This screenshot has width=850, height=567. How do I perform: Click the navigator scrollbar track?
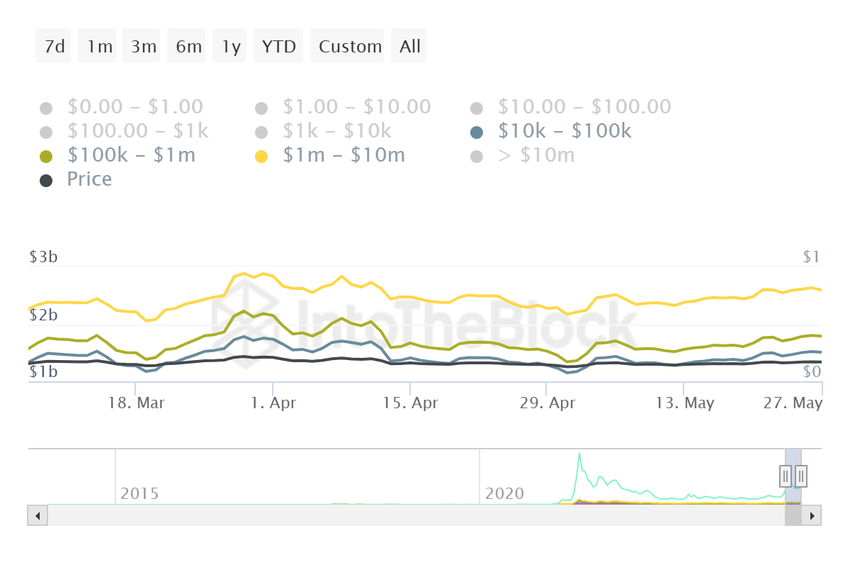tap(400, 516)
